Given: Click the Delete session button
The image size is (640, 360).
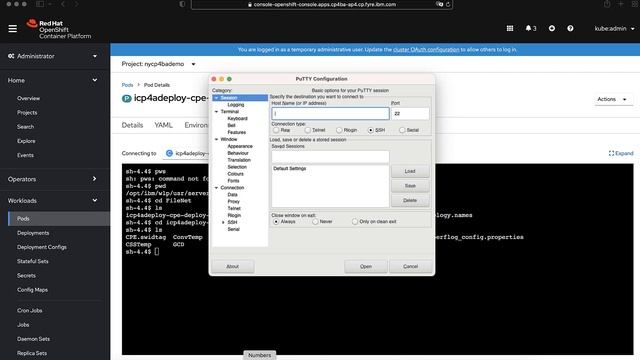Looking at the screenshot, I should click(410, 200).
